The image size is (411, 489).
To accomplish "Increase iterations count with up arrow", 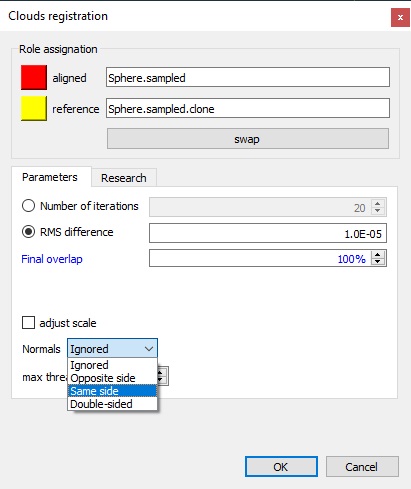I will [x=378, y=203].
